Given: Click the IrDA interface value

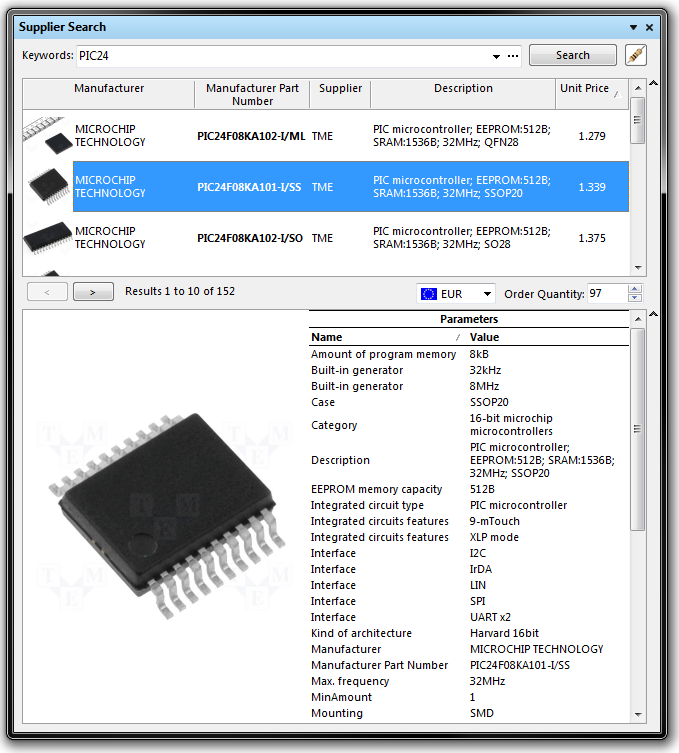Looking at the screenshot, I should pyautogui.click(x=481, y=569).
